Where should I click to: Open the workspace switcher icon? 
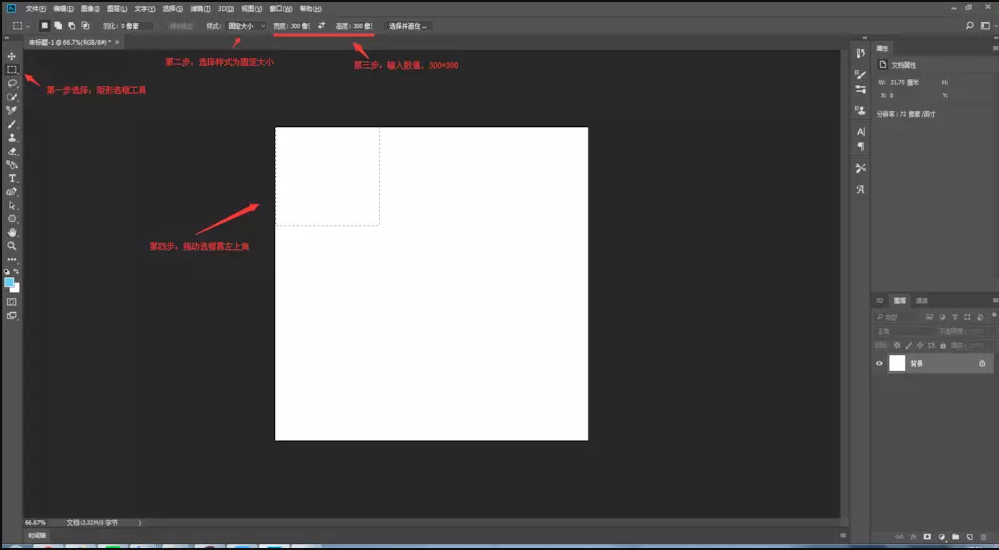(x=986, y=25)
